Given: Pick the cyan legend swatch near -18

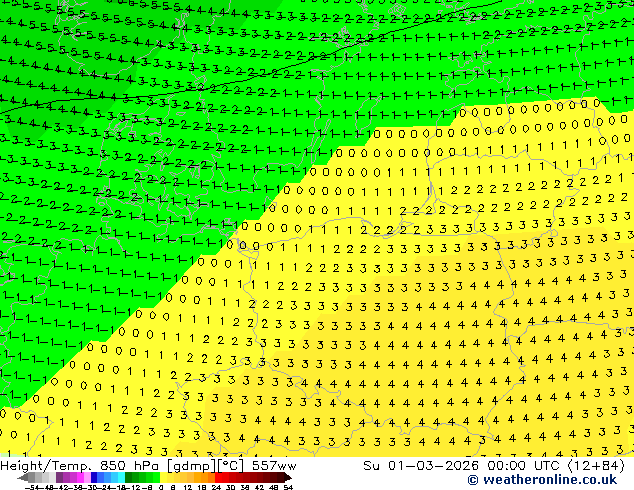Looking at the screenshot, I should [122, 478].
